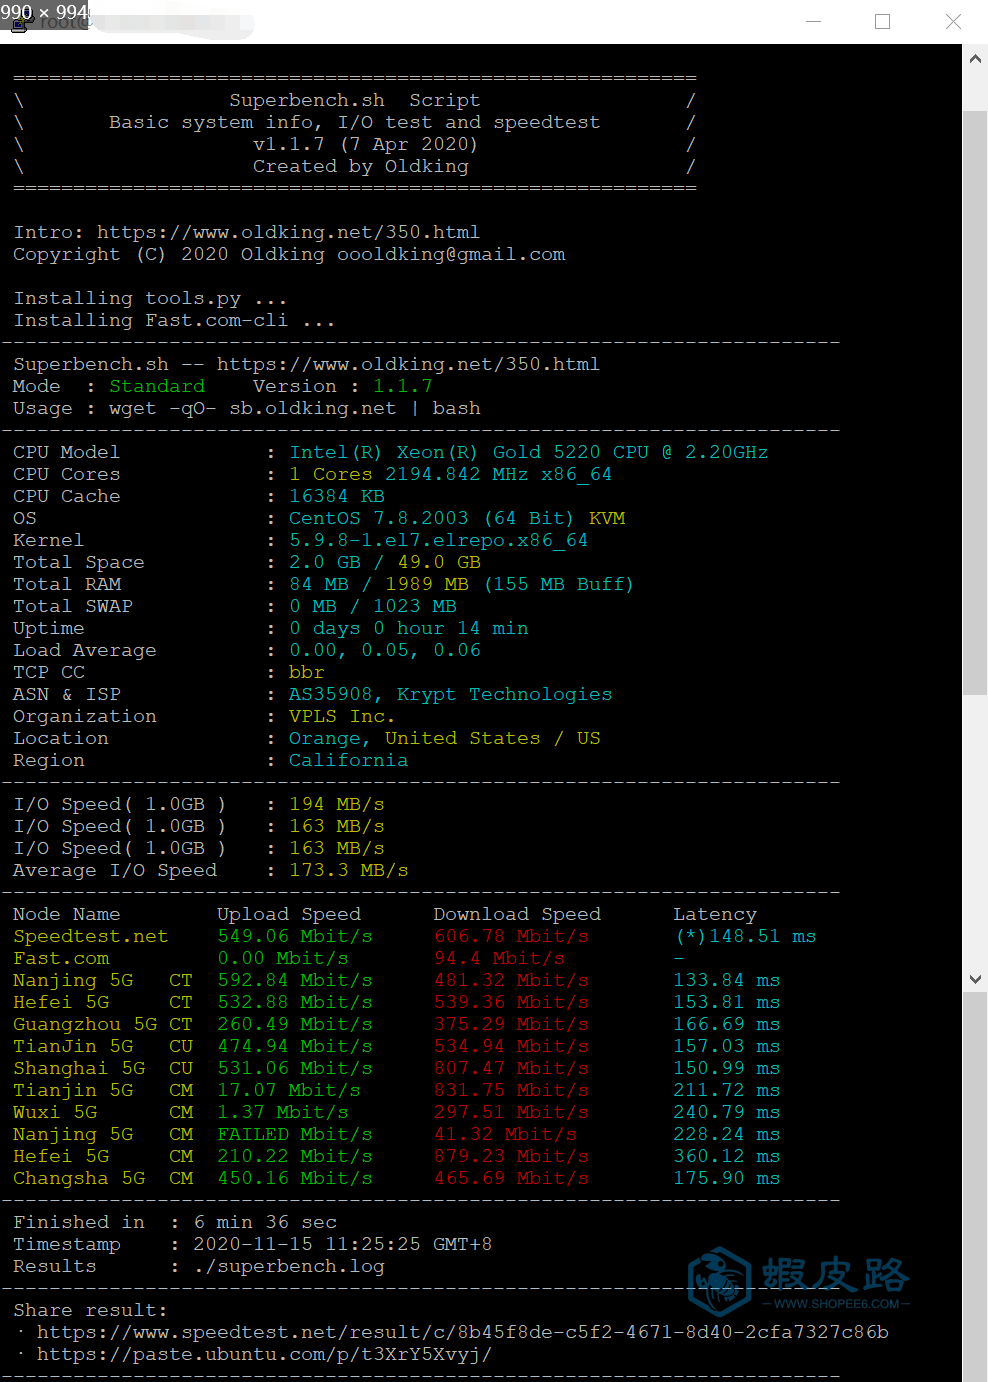Click the 'Latency' column header
The width and height of the screenshot is (988, 1382).
pyautogui.click(x=715, y=914)
